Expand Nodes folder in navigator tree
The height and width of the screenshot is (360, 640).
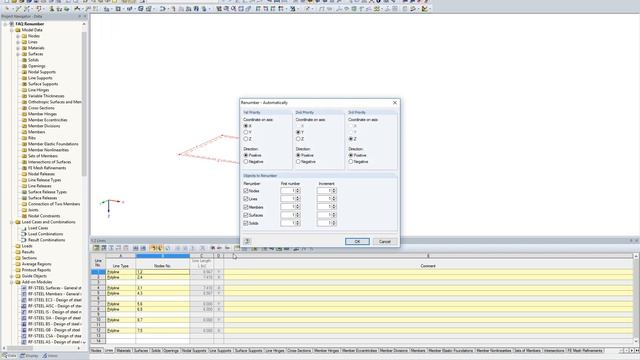tap(18, 36)
